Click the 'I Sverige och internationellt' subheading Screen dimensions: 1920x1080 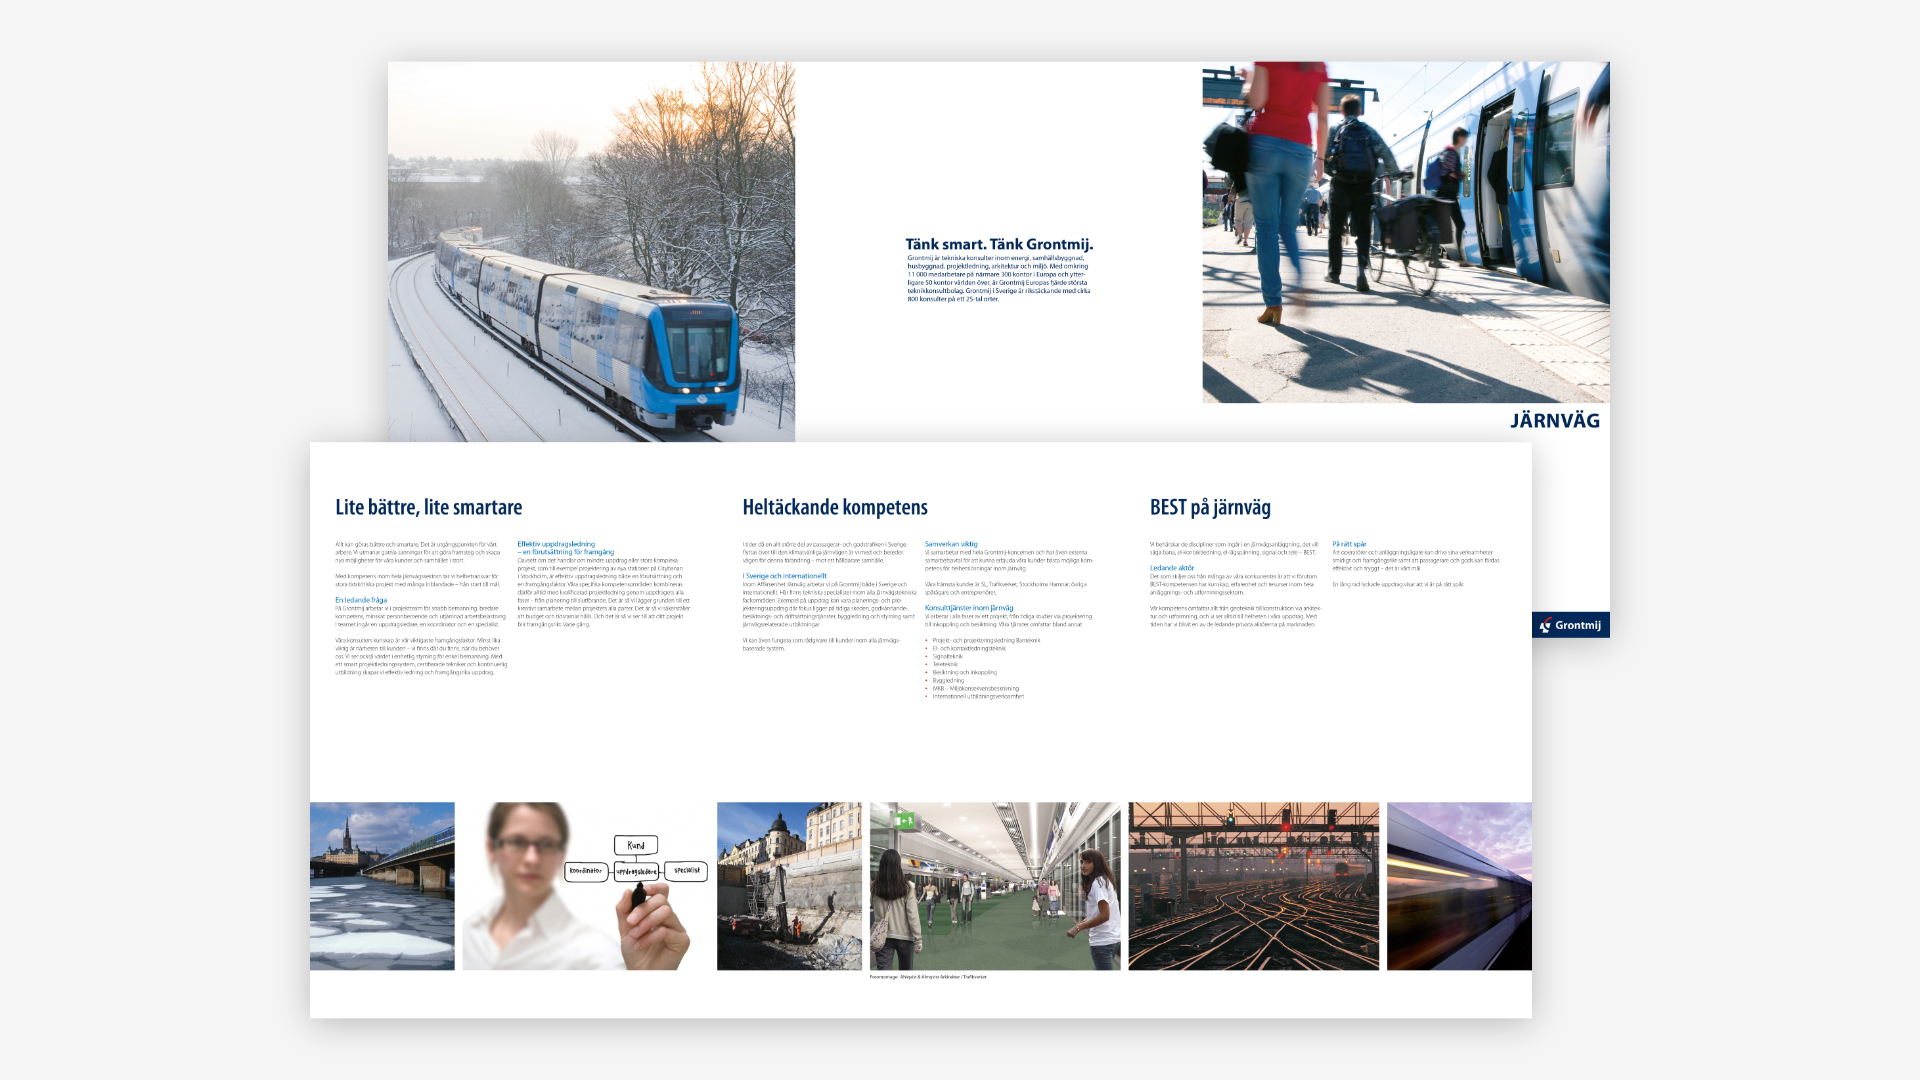(785, 576)
